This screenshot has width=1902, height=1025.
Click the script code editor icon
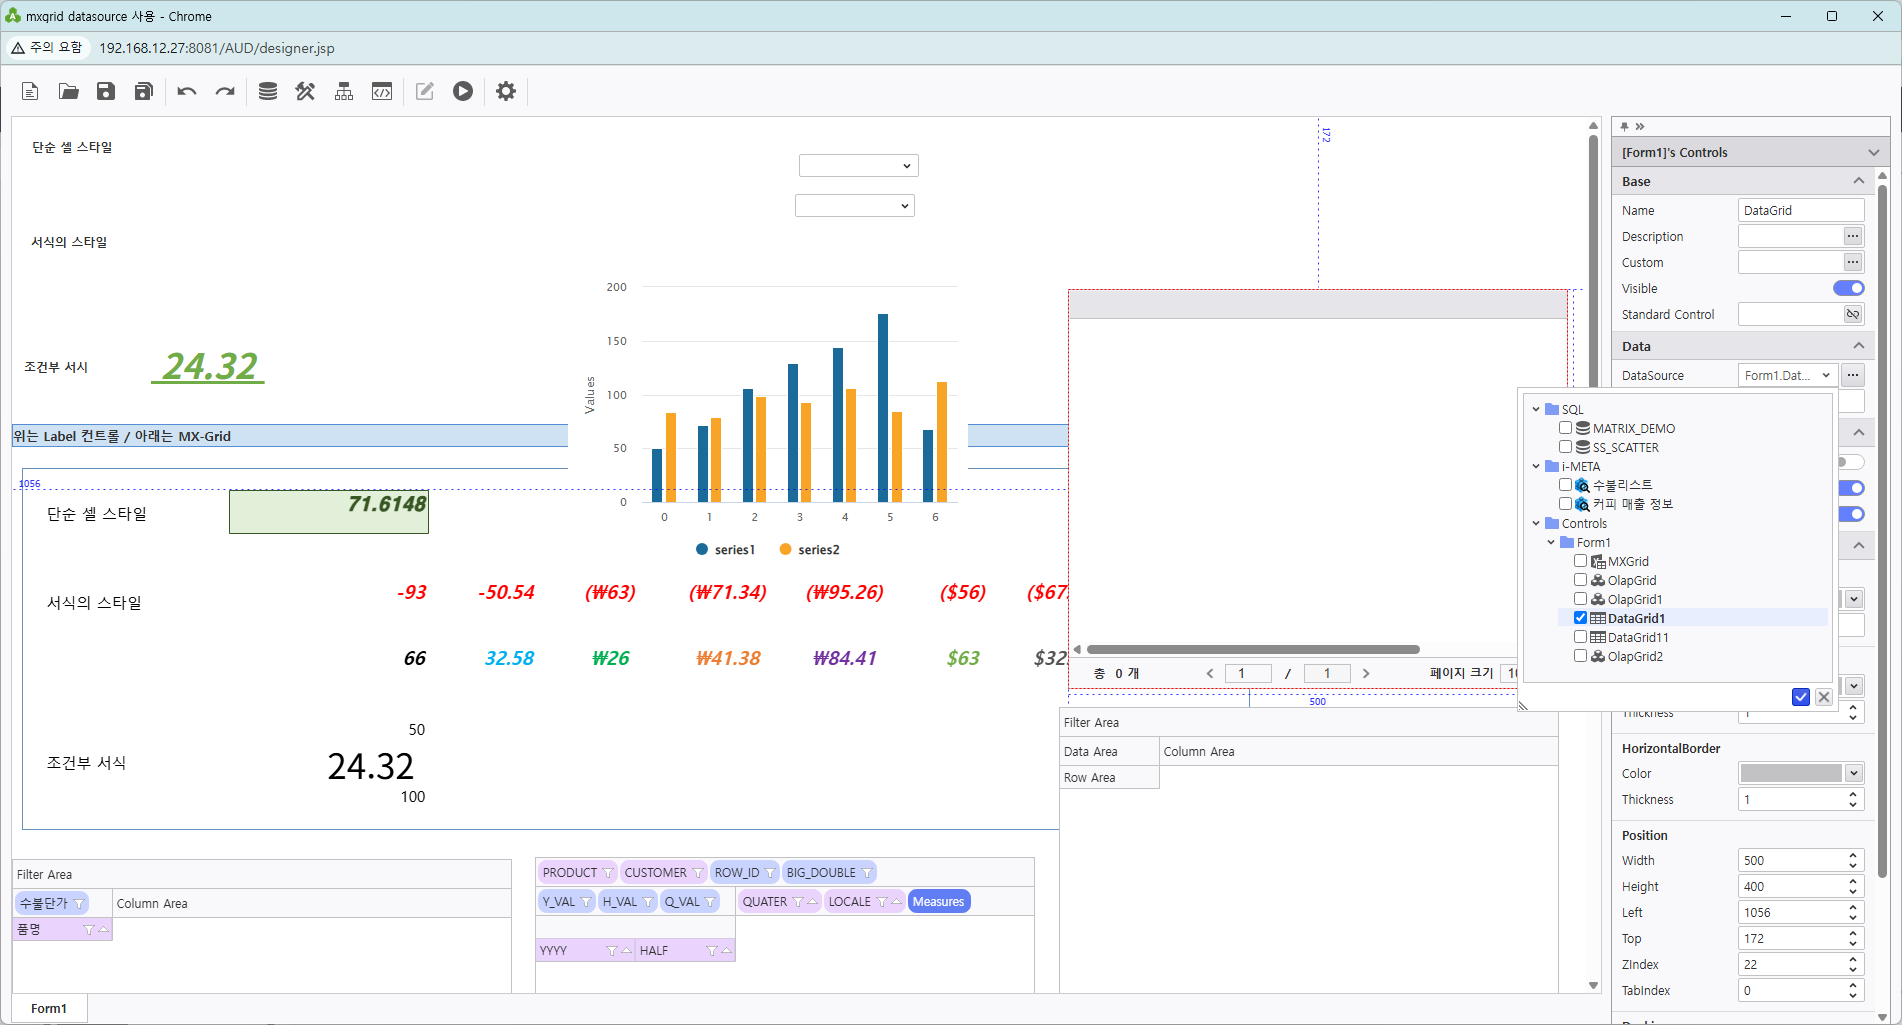click(x=382, y=91)
